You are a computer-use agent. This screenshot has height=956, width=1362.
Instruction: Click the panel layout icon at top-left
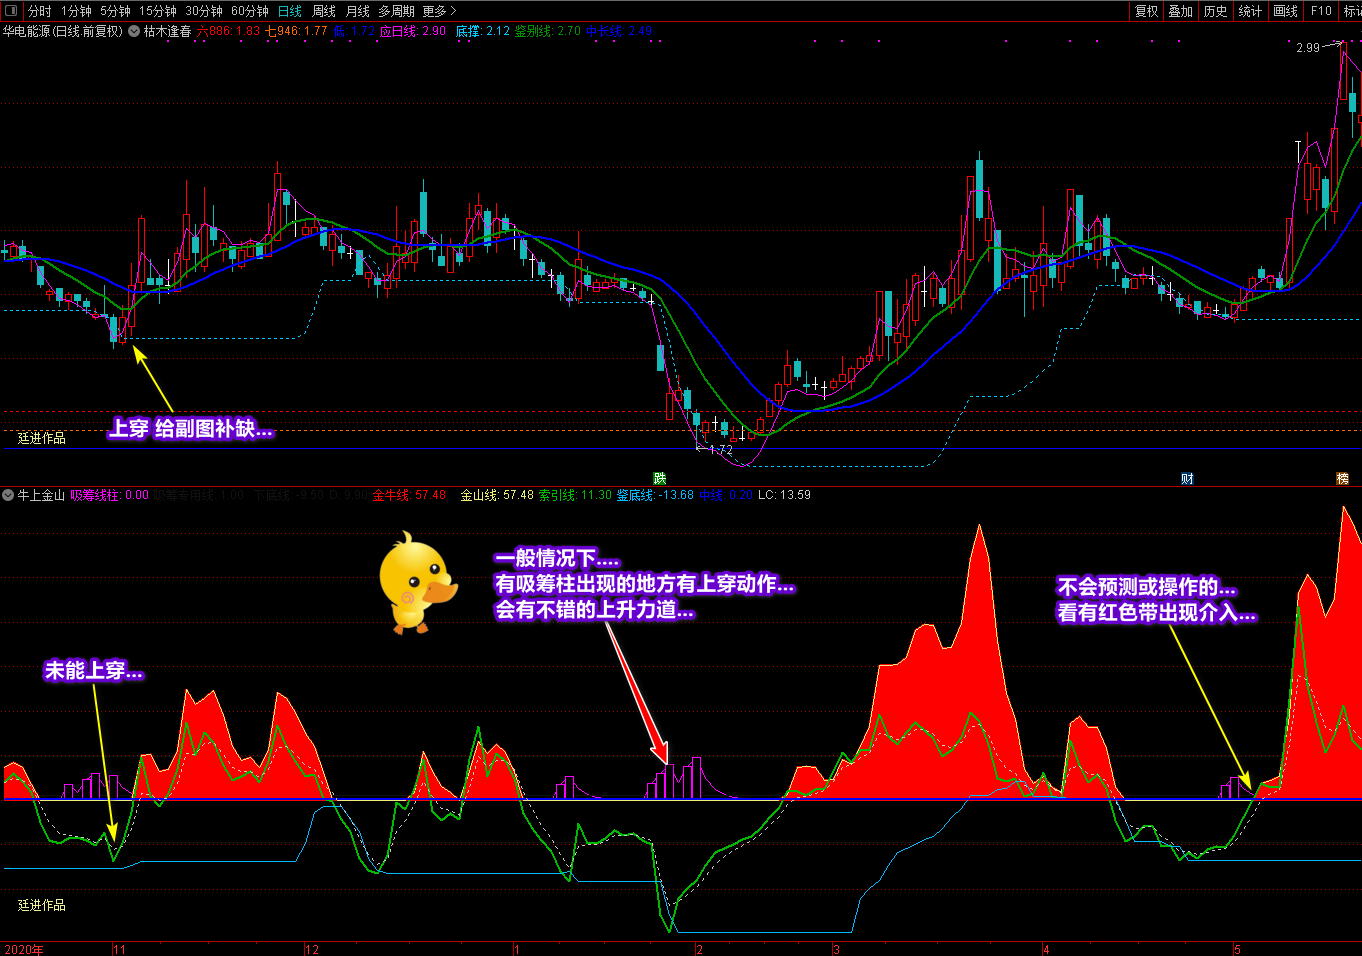(11, 11)
